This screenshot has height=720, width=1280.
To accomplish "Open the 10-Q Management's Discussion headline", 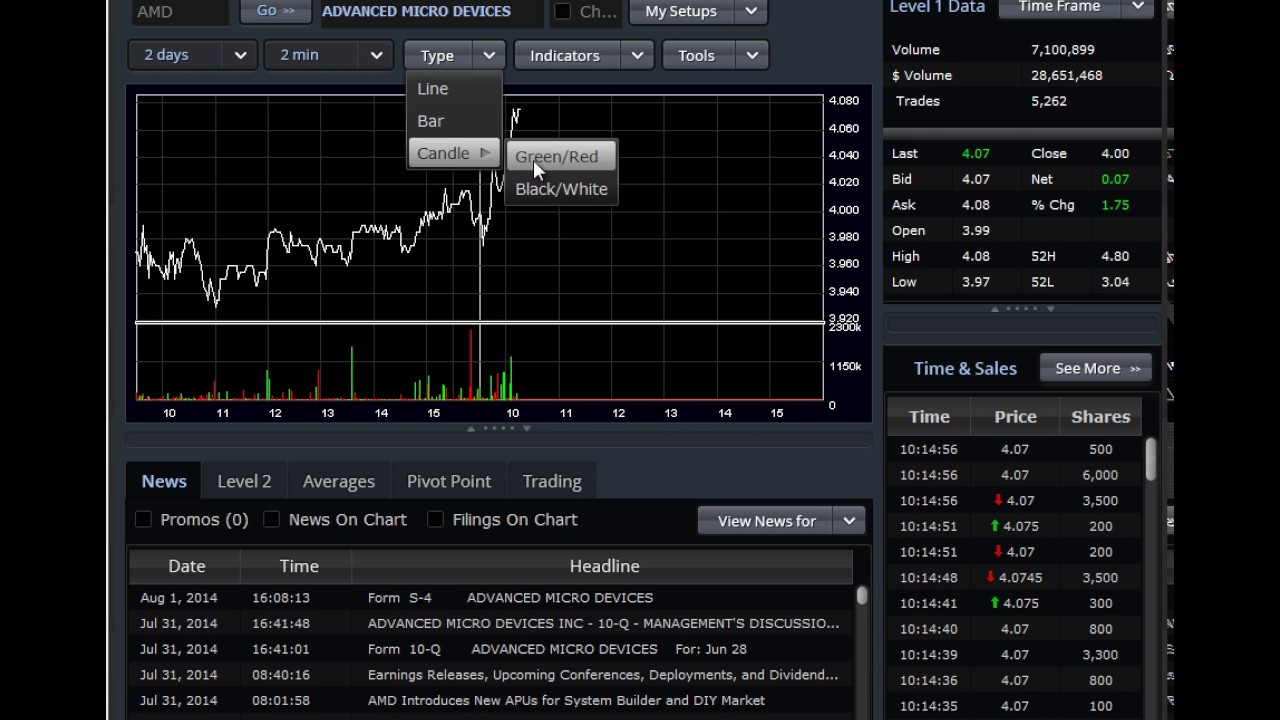I will 603,623.
